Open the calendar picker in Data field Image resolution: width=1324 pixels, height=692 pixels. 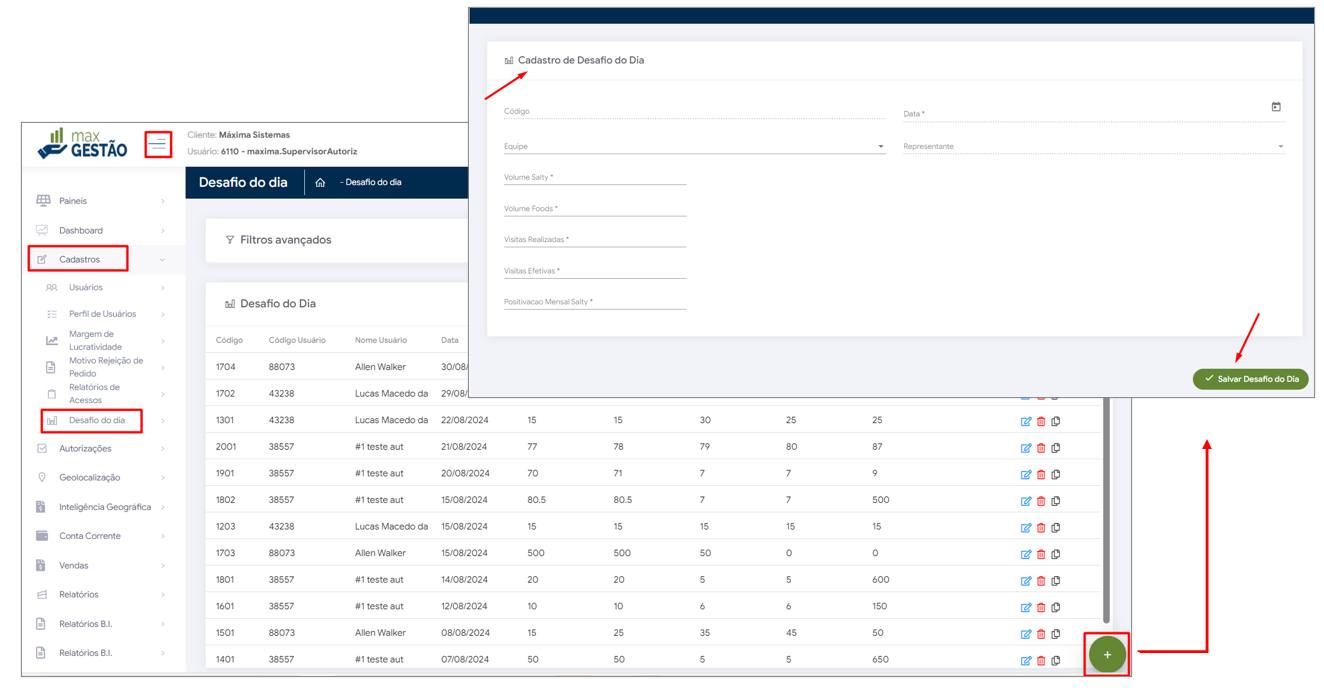(x=1276, y=107)
